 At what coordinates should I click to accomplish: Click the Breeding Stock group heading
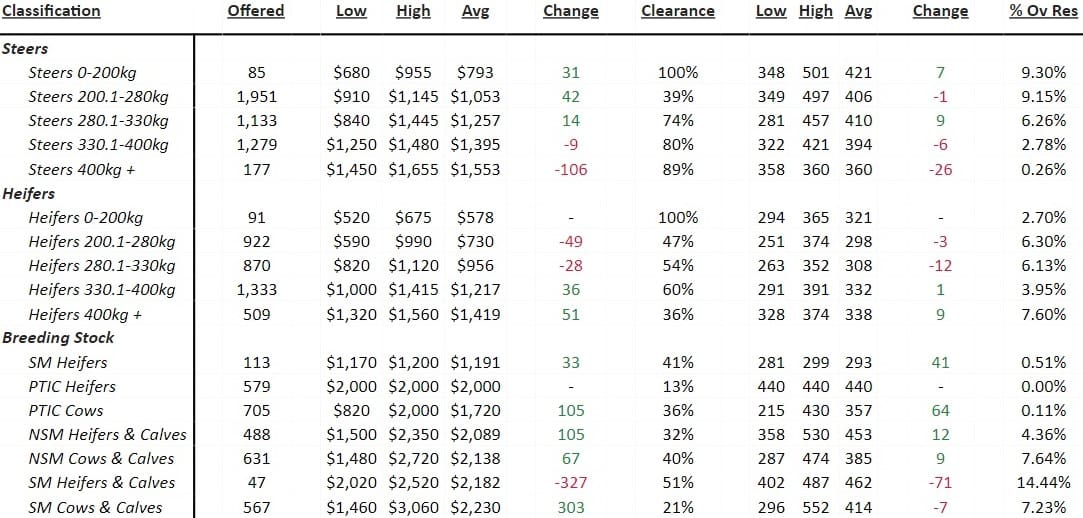[x=58, y=338]
